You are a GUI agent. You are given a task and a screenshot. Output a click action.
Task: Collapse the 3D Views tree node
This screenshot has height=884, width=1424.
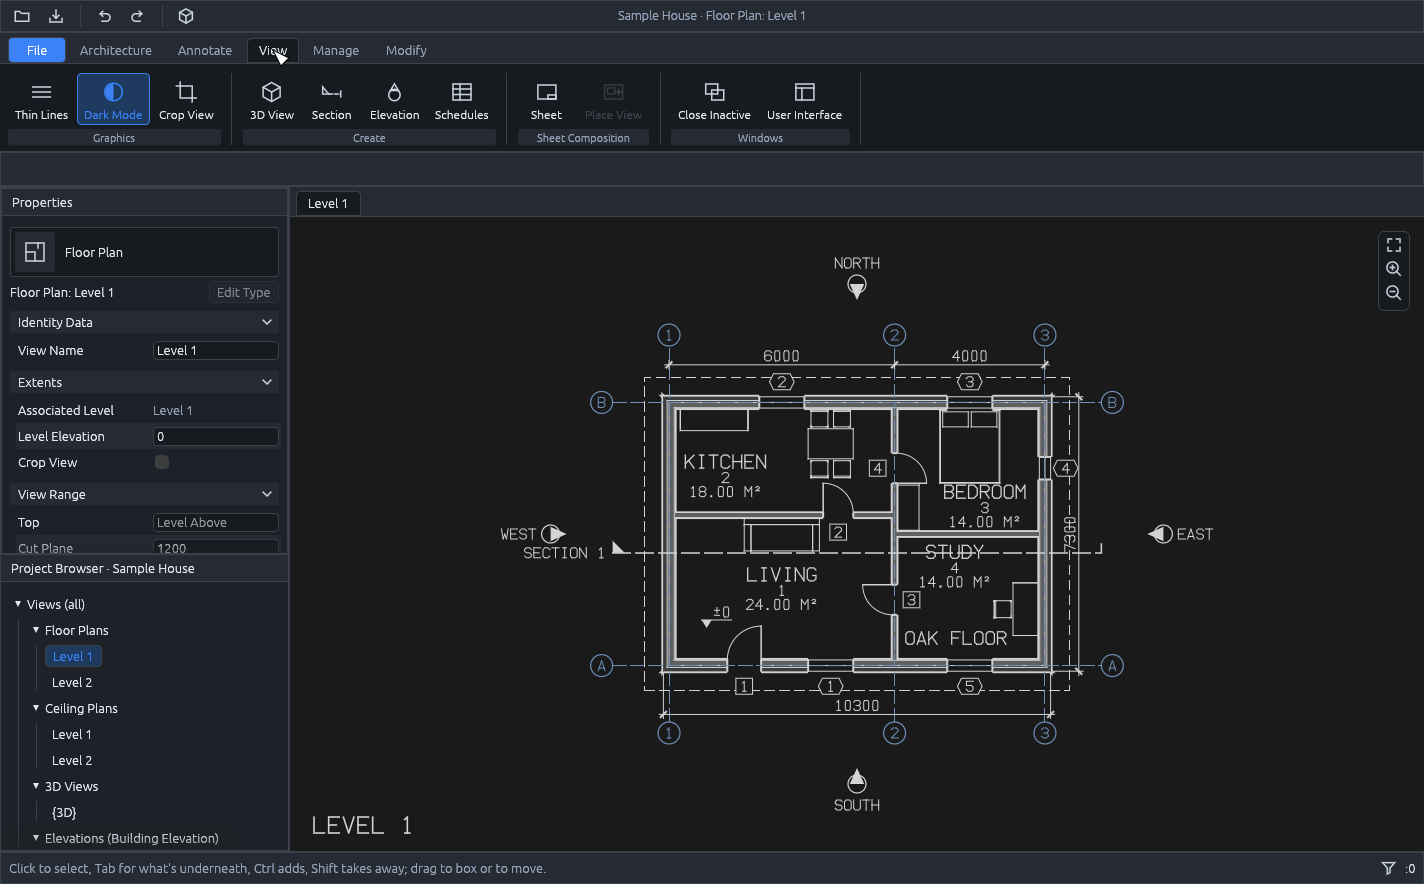pos(36,786)
